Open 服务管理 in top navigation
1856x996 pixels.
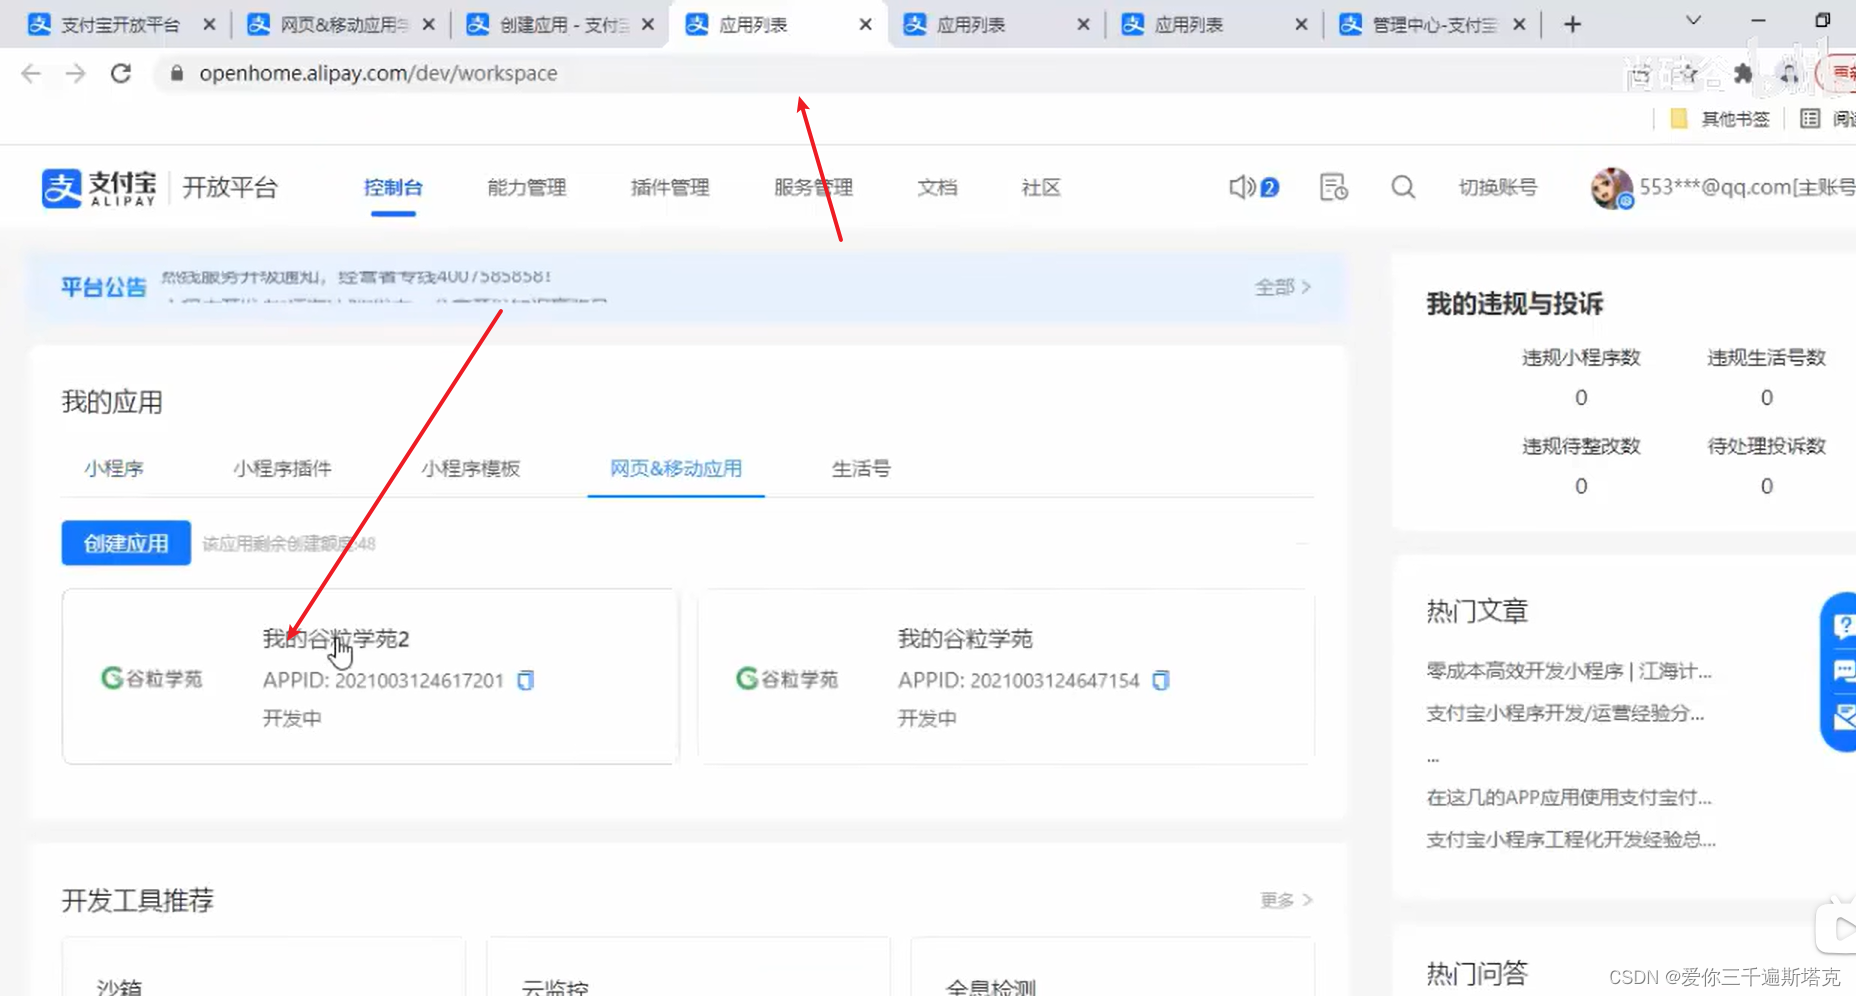(813, 187)
